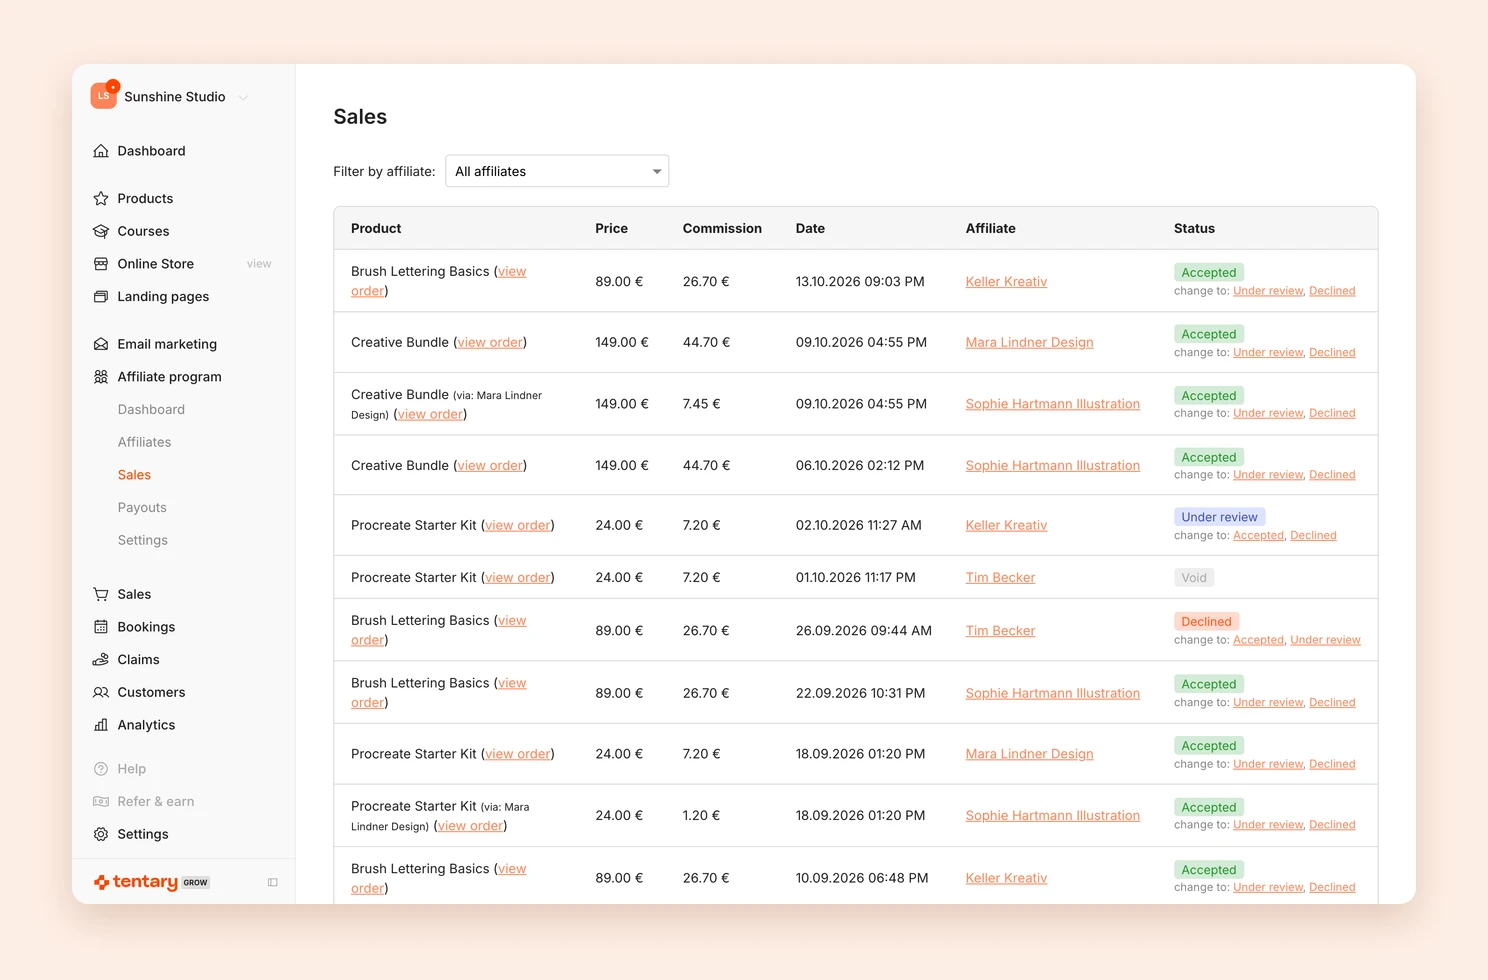Open Tim Becker on the 01.10.2026 row

pos(1000,578)
